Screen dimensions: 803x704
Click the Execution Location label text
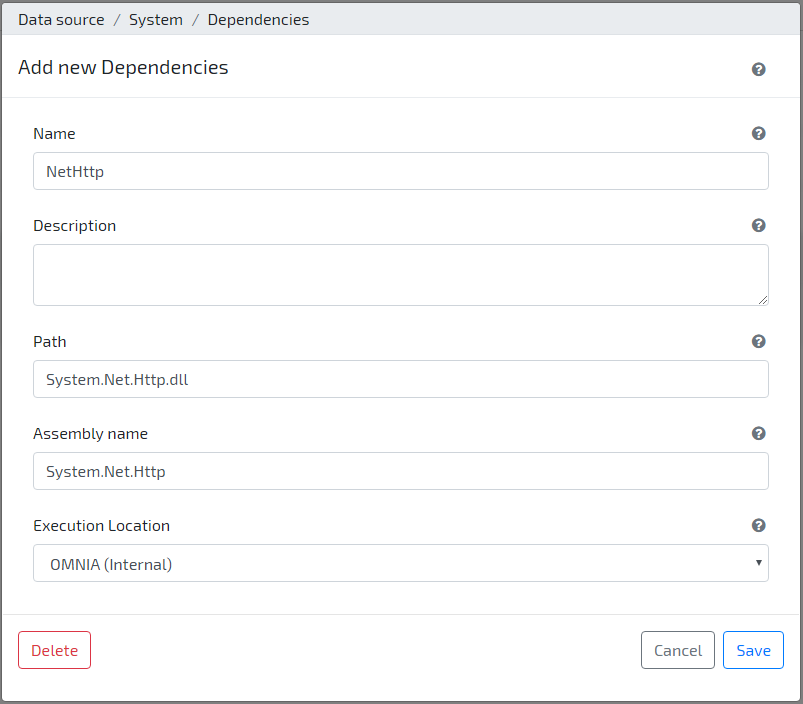pyautogui.click(x=101, y=526)
